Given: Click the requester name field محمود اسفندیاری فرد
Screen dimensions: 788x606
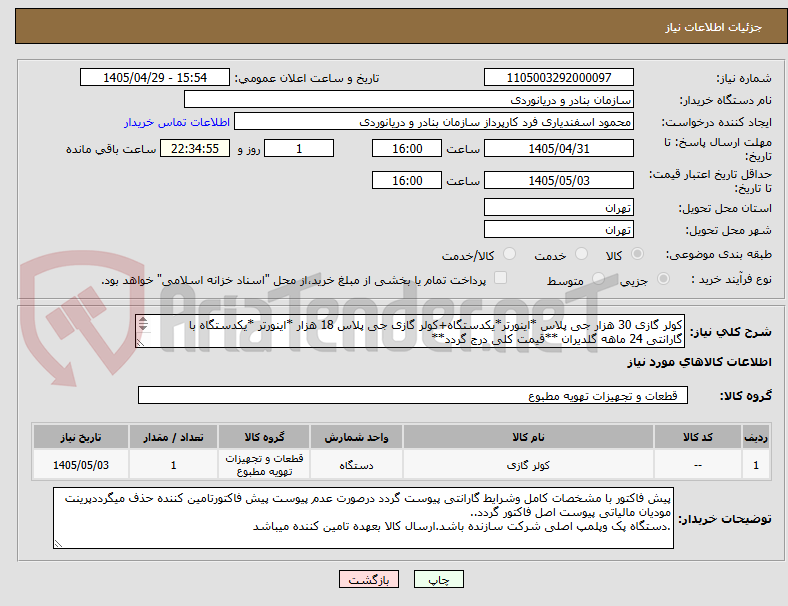Looking at the screenshot, I should 434,122.
